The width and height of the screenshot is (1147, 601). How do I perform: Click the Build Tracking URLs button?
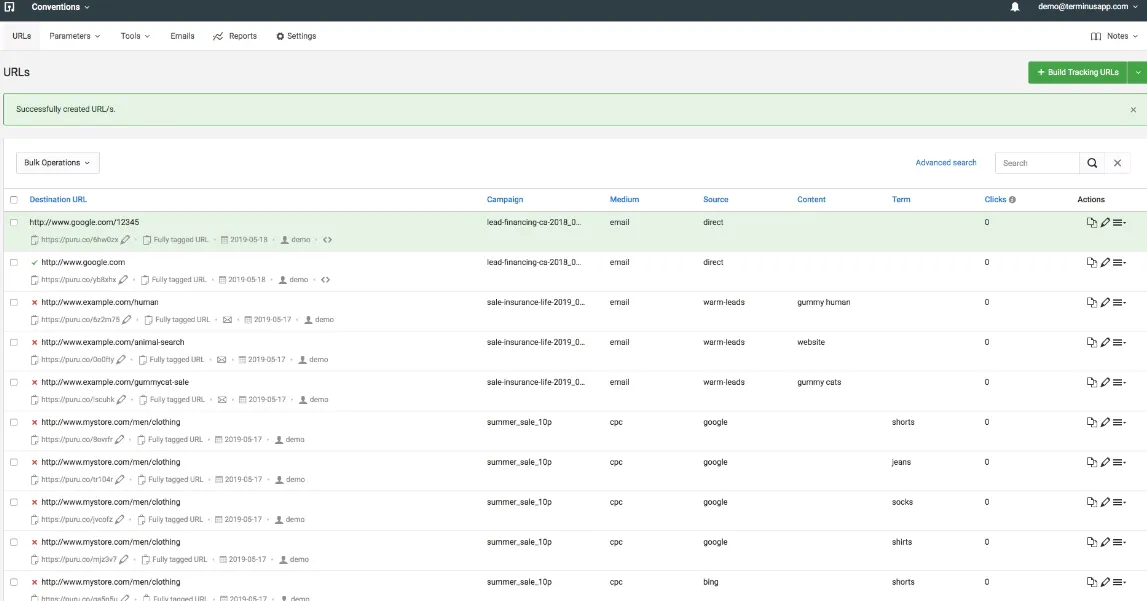(x=1077, y=72)
